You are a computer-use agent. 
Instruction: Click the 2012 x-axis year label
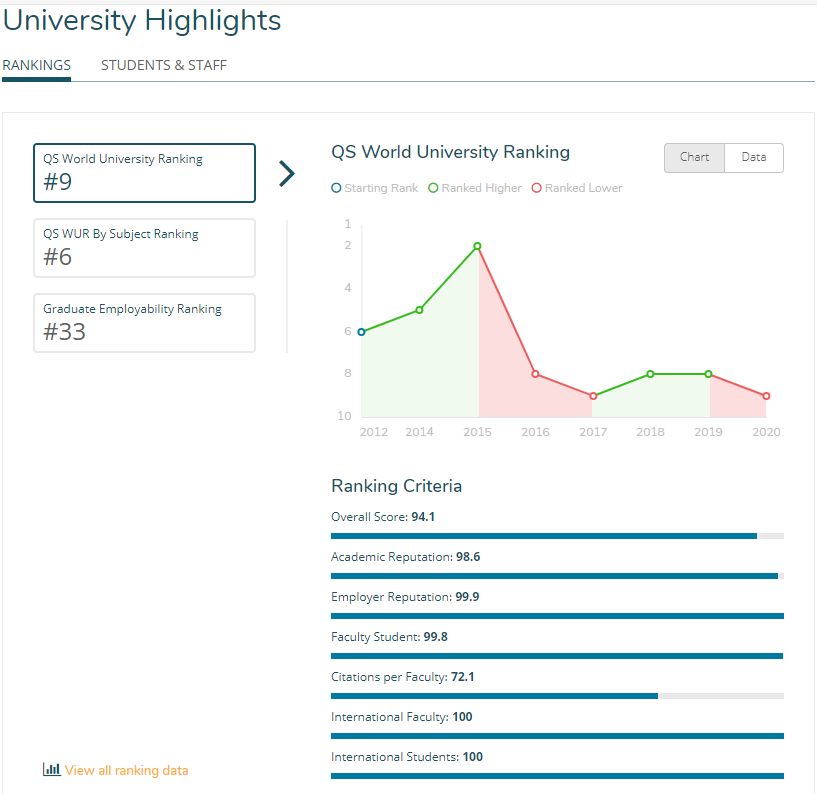coord(374,432)
